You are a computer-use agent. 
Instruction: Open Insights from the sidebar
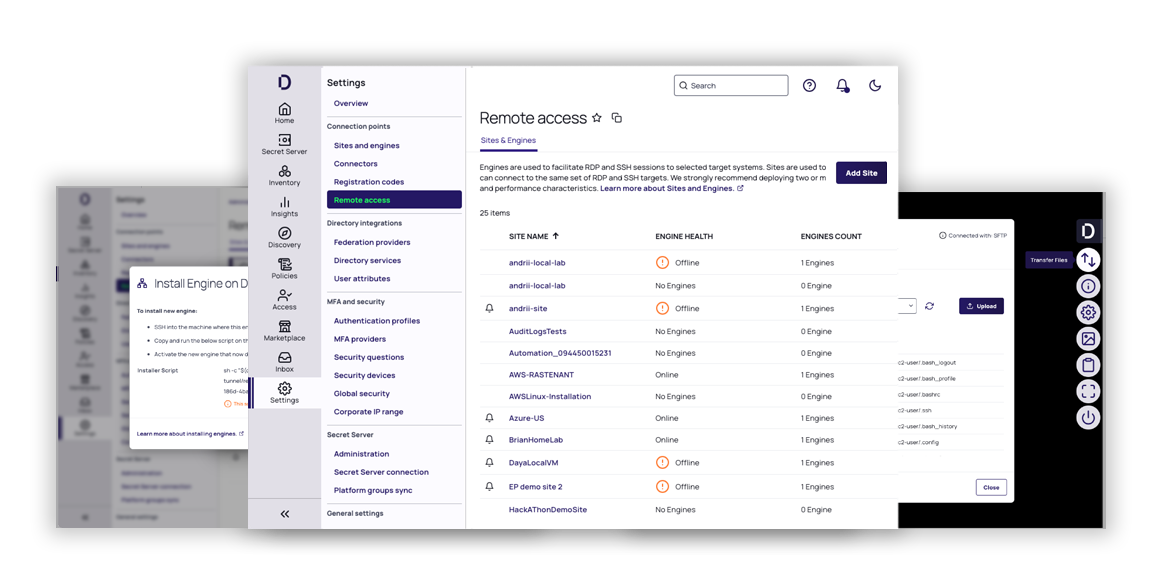point(284,207)
